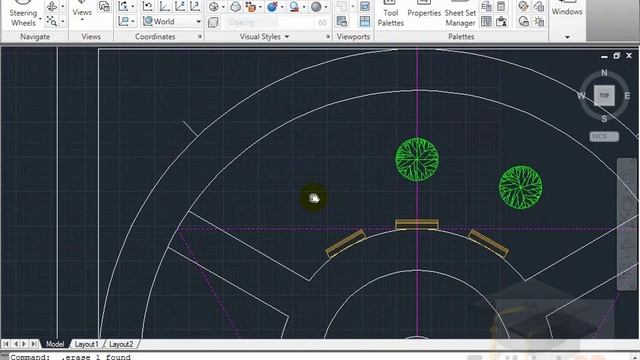Click the S direction on ViewCube compass
Image resolution: width=640 pixels, height=360 pixels.
[604, 119]
